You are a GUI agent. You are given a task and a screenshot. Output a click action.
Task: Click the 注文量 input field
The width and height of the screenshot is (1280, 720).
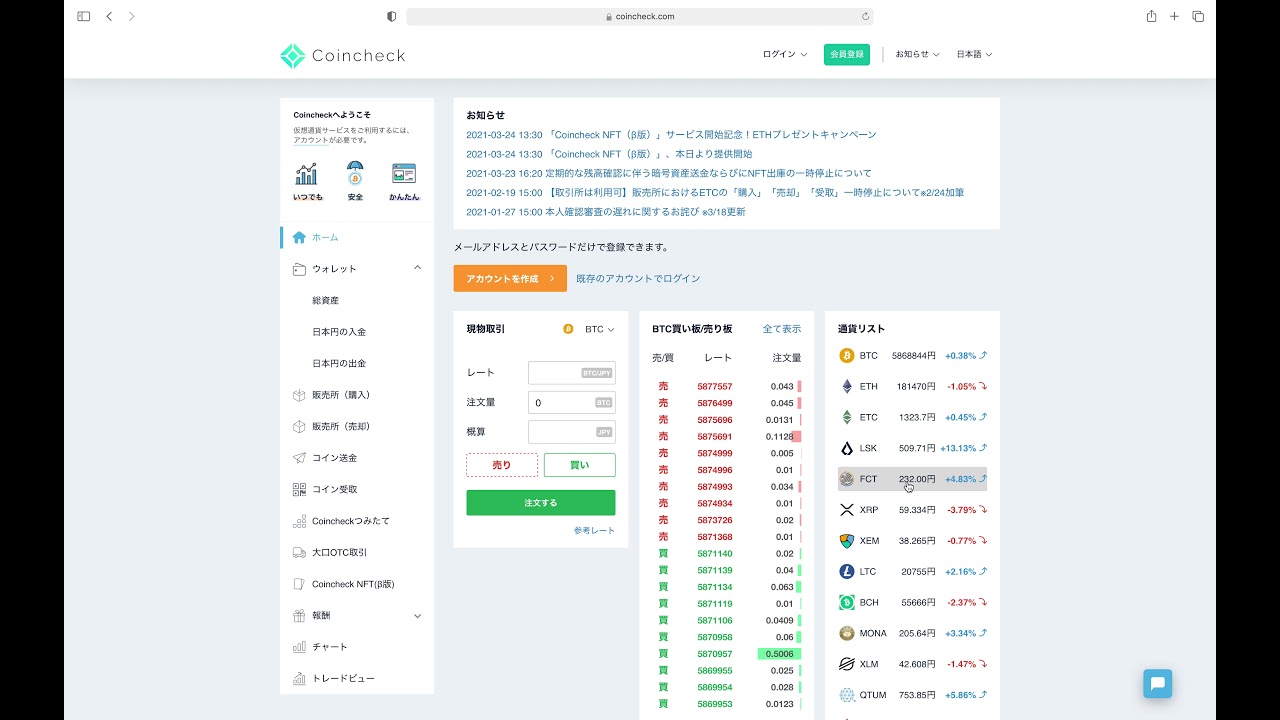[565, 403]
